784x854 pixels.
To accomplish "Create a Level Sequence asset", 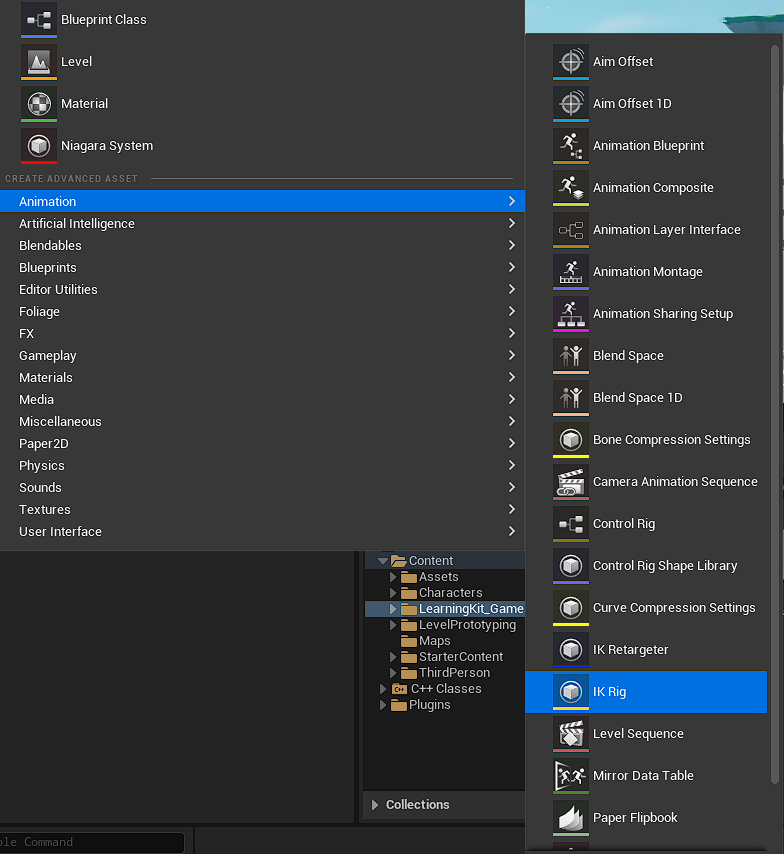I will (x=646, y=733).
